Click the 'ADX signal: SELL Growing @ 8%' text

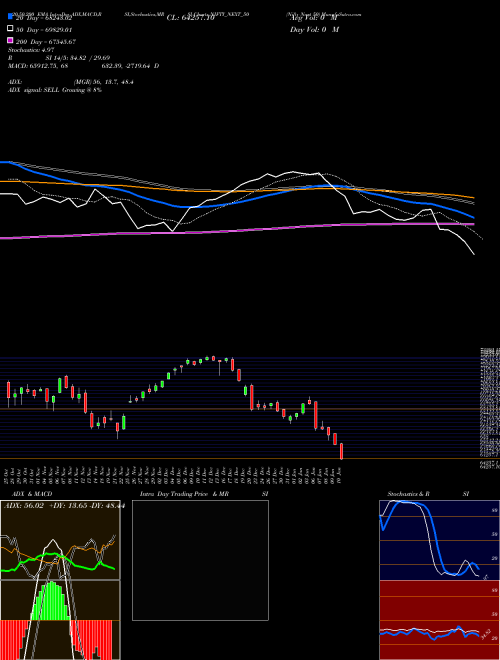[x=55, y=90]
